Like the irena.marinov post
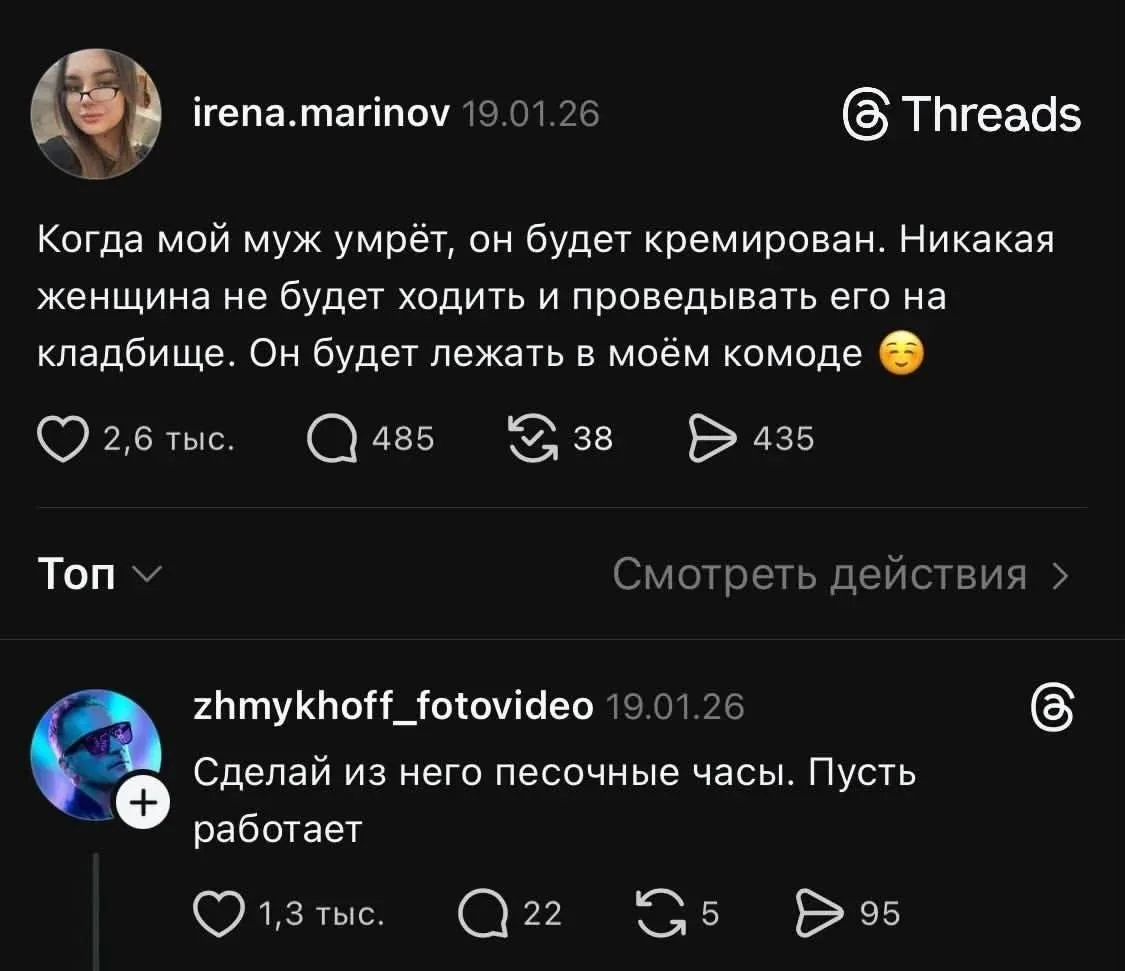 [x=63, y=438]
